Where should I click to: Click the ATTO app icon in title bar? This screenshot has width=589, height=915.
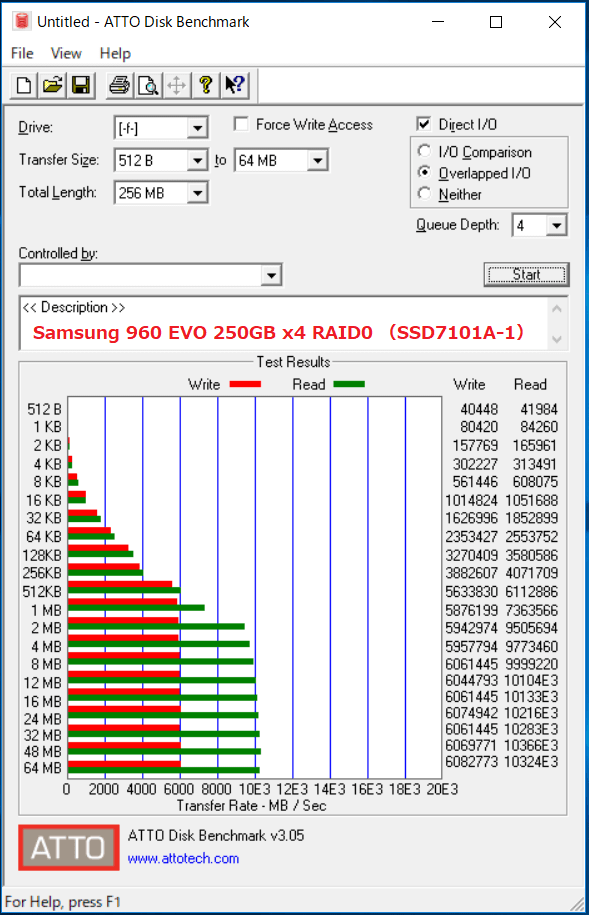coord(22,21)
